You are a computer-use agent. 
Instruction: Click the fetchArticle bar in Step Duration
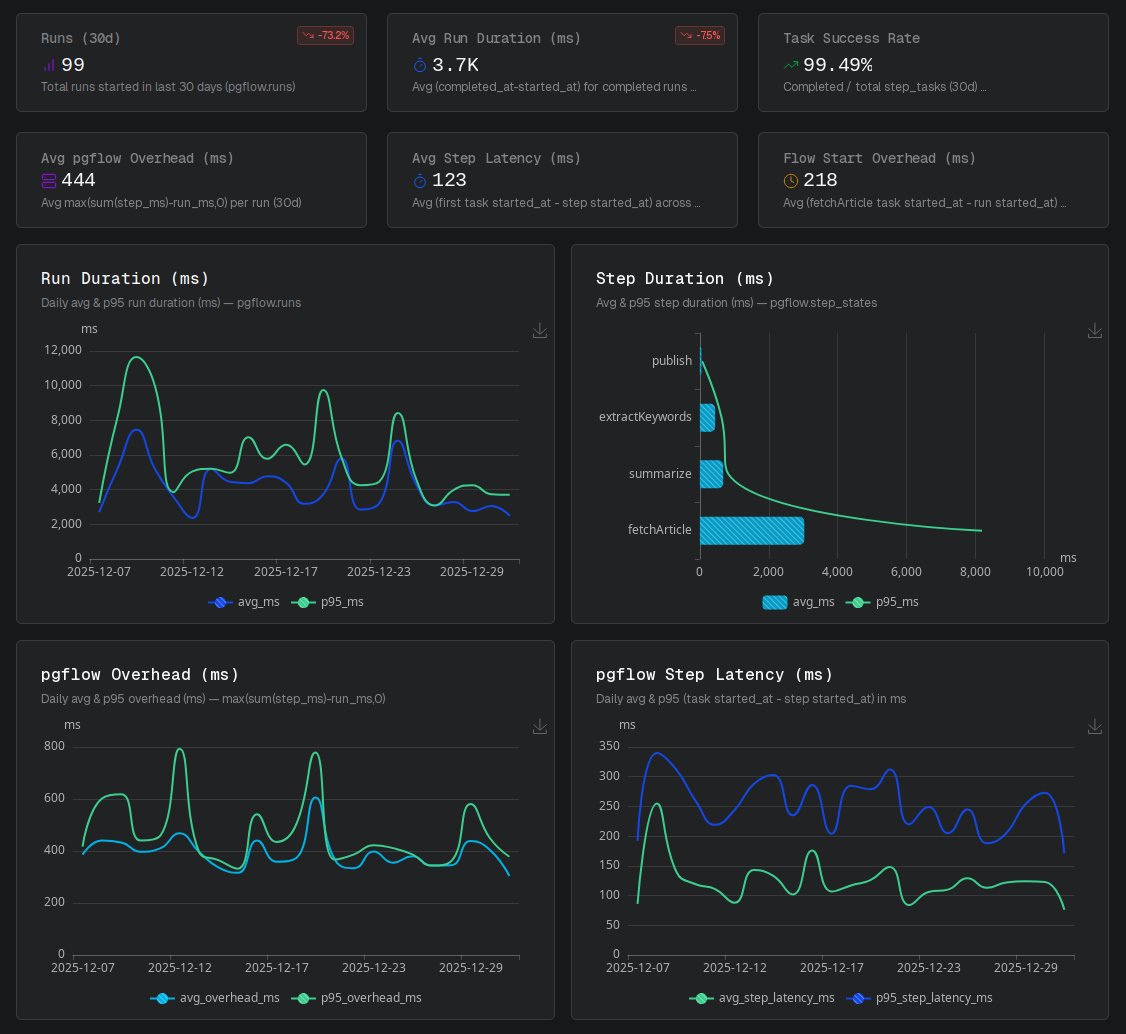point(752,531)
